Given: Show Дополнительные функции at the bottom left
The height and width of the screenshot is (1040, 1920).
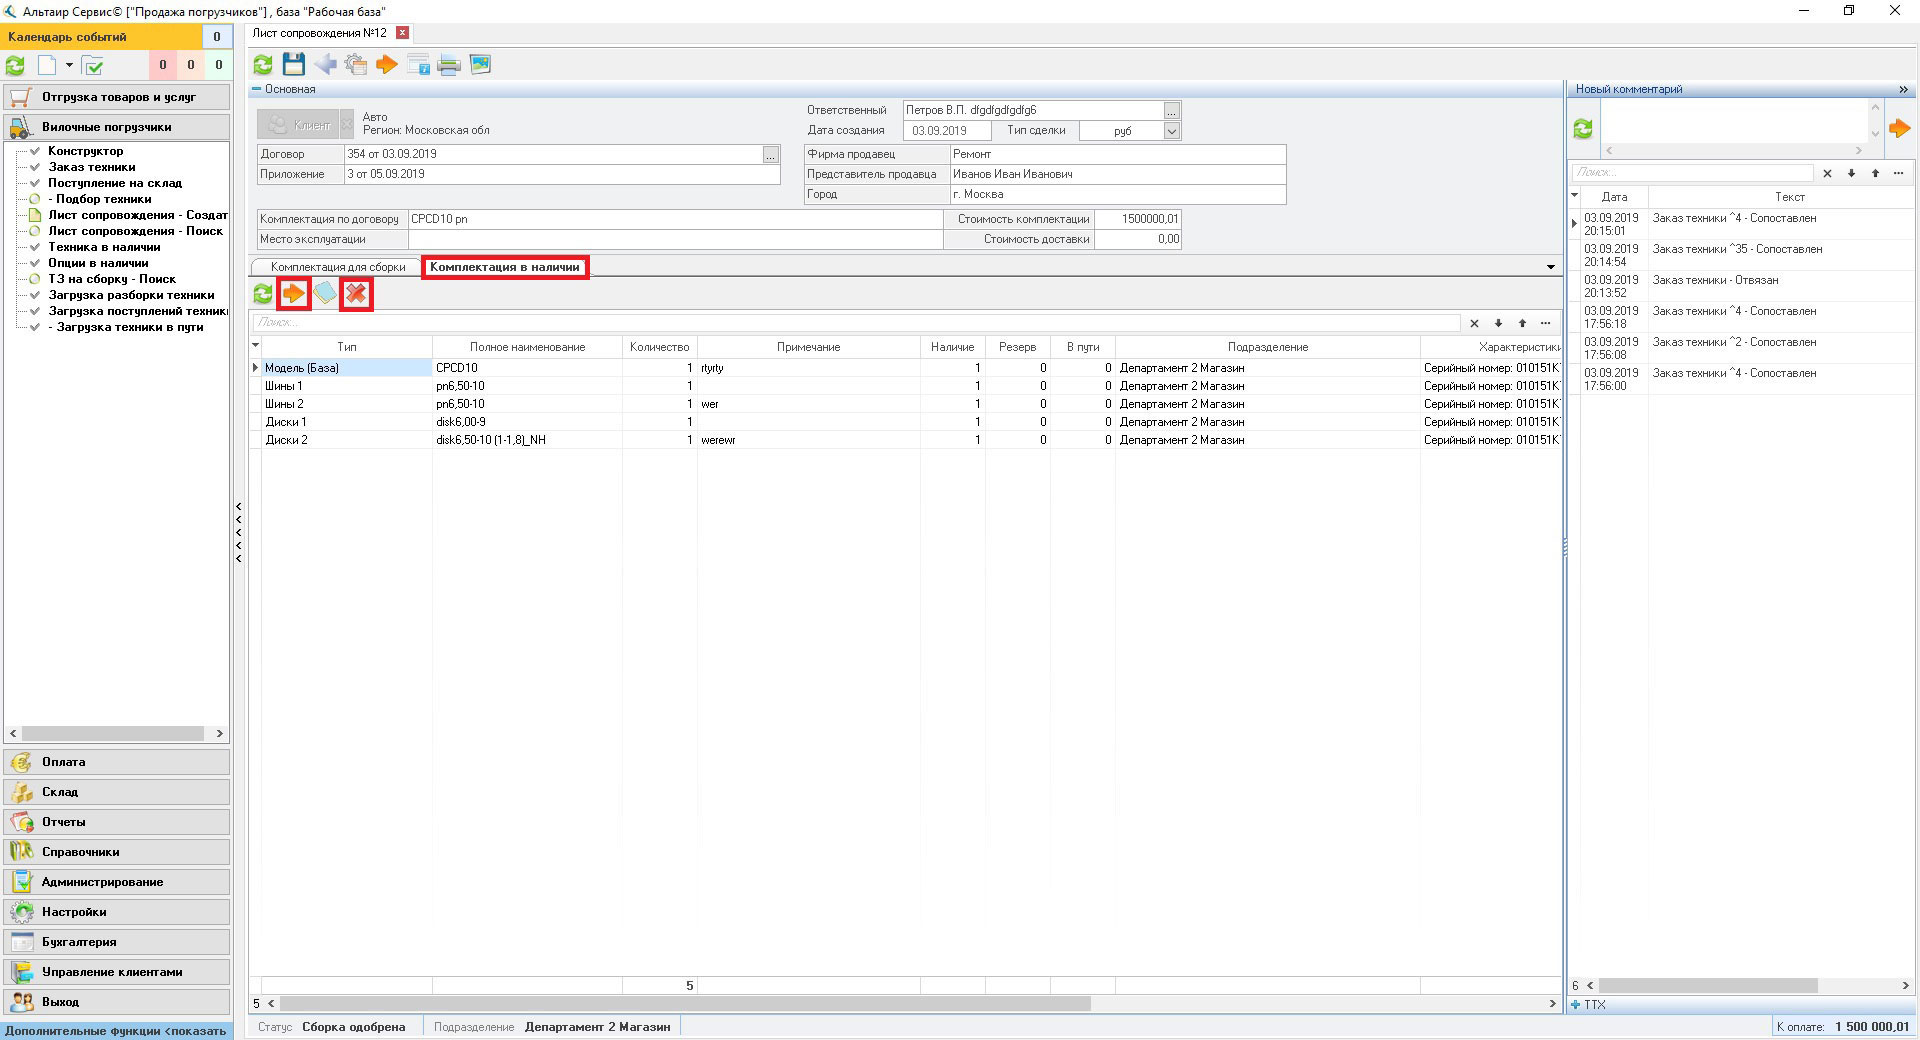Looking at the screenshot, I should tap(116, 1031).
